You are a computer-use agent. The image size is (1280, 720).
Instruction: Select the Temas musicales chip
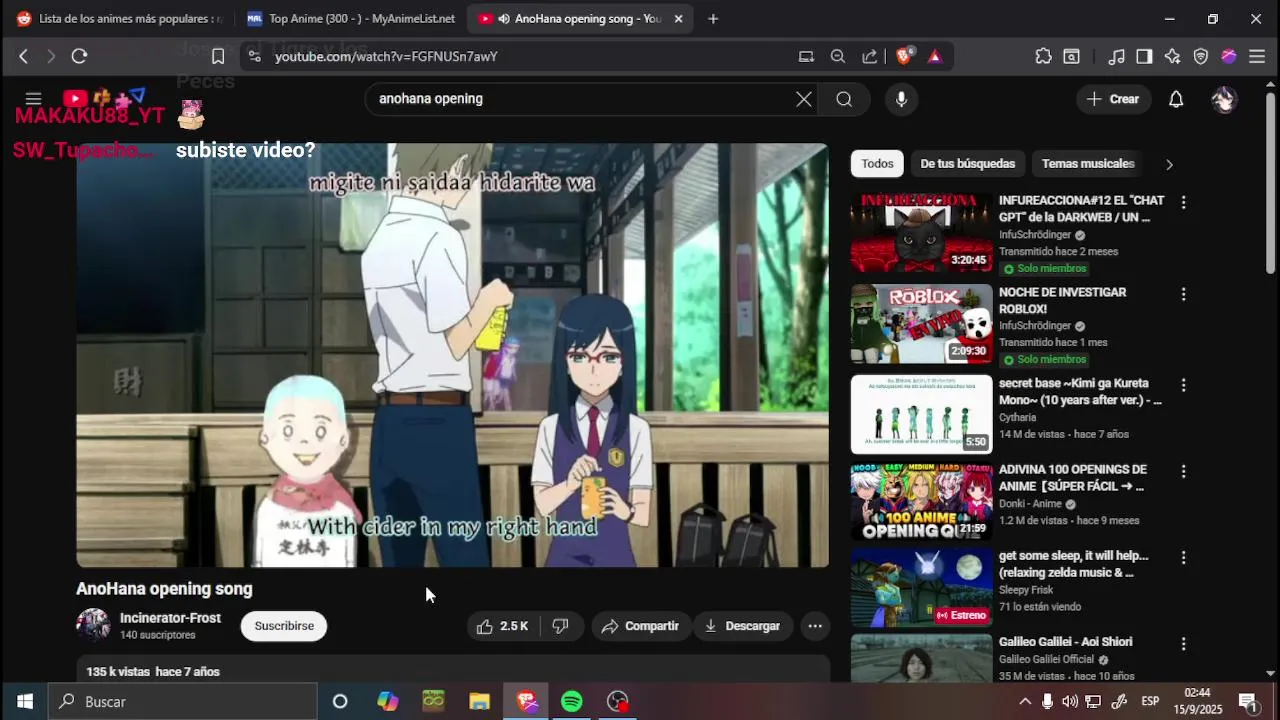tap(1088, 164)
